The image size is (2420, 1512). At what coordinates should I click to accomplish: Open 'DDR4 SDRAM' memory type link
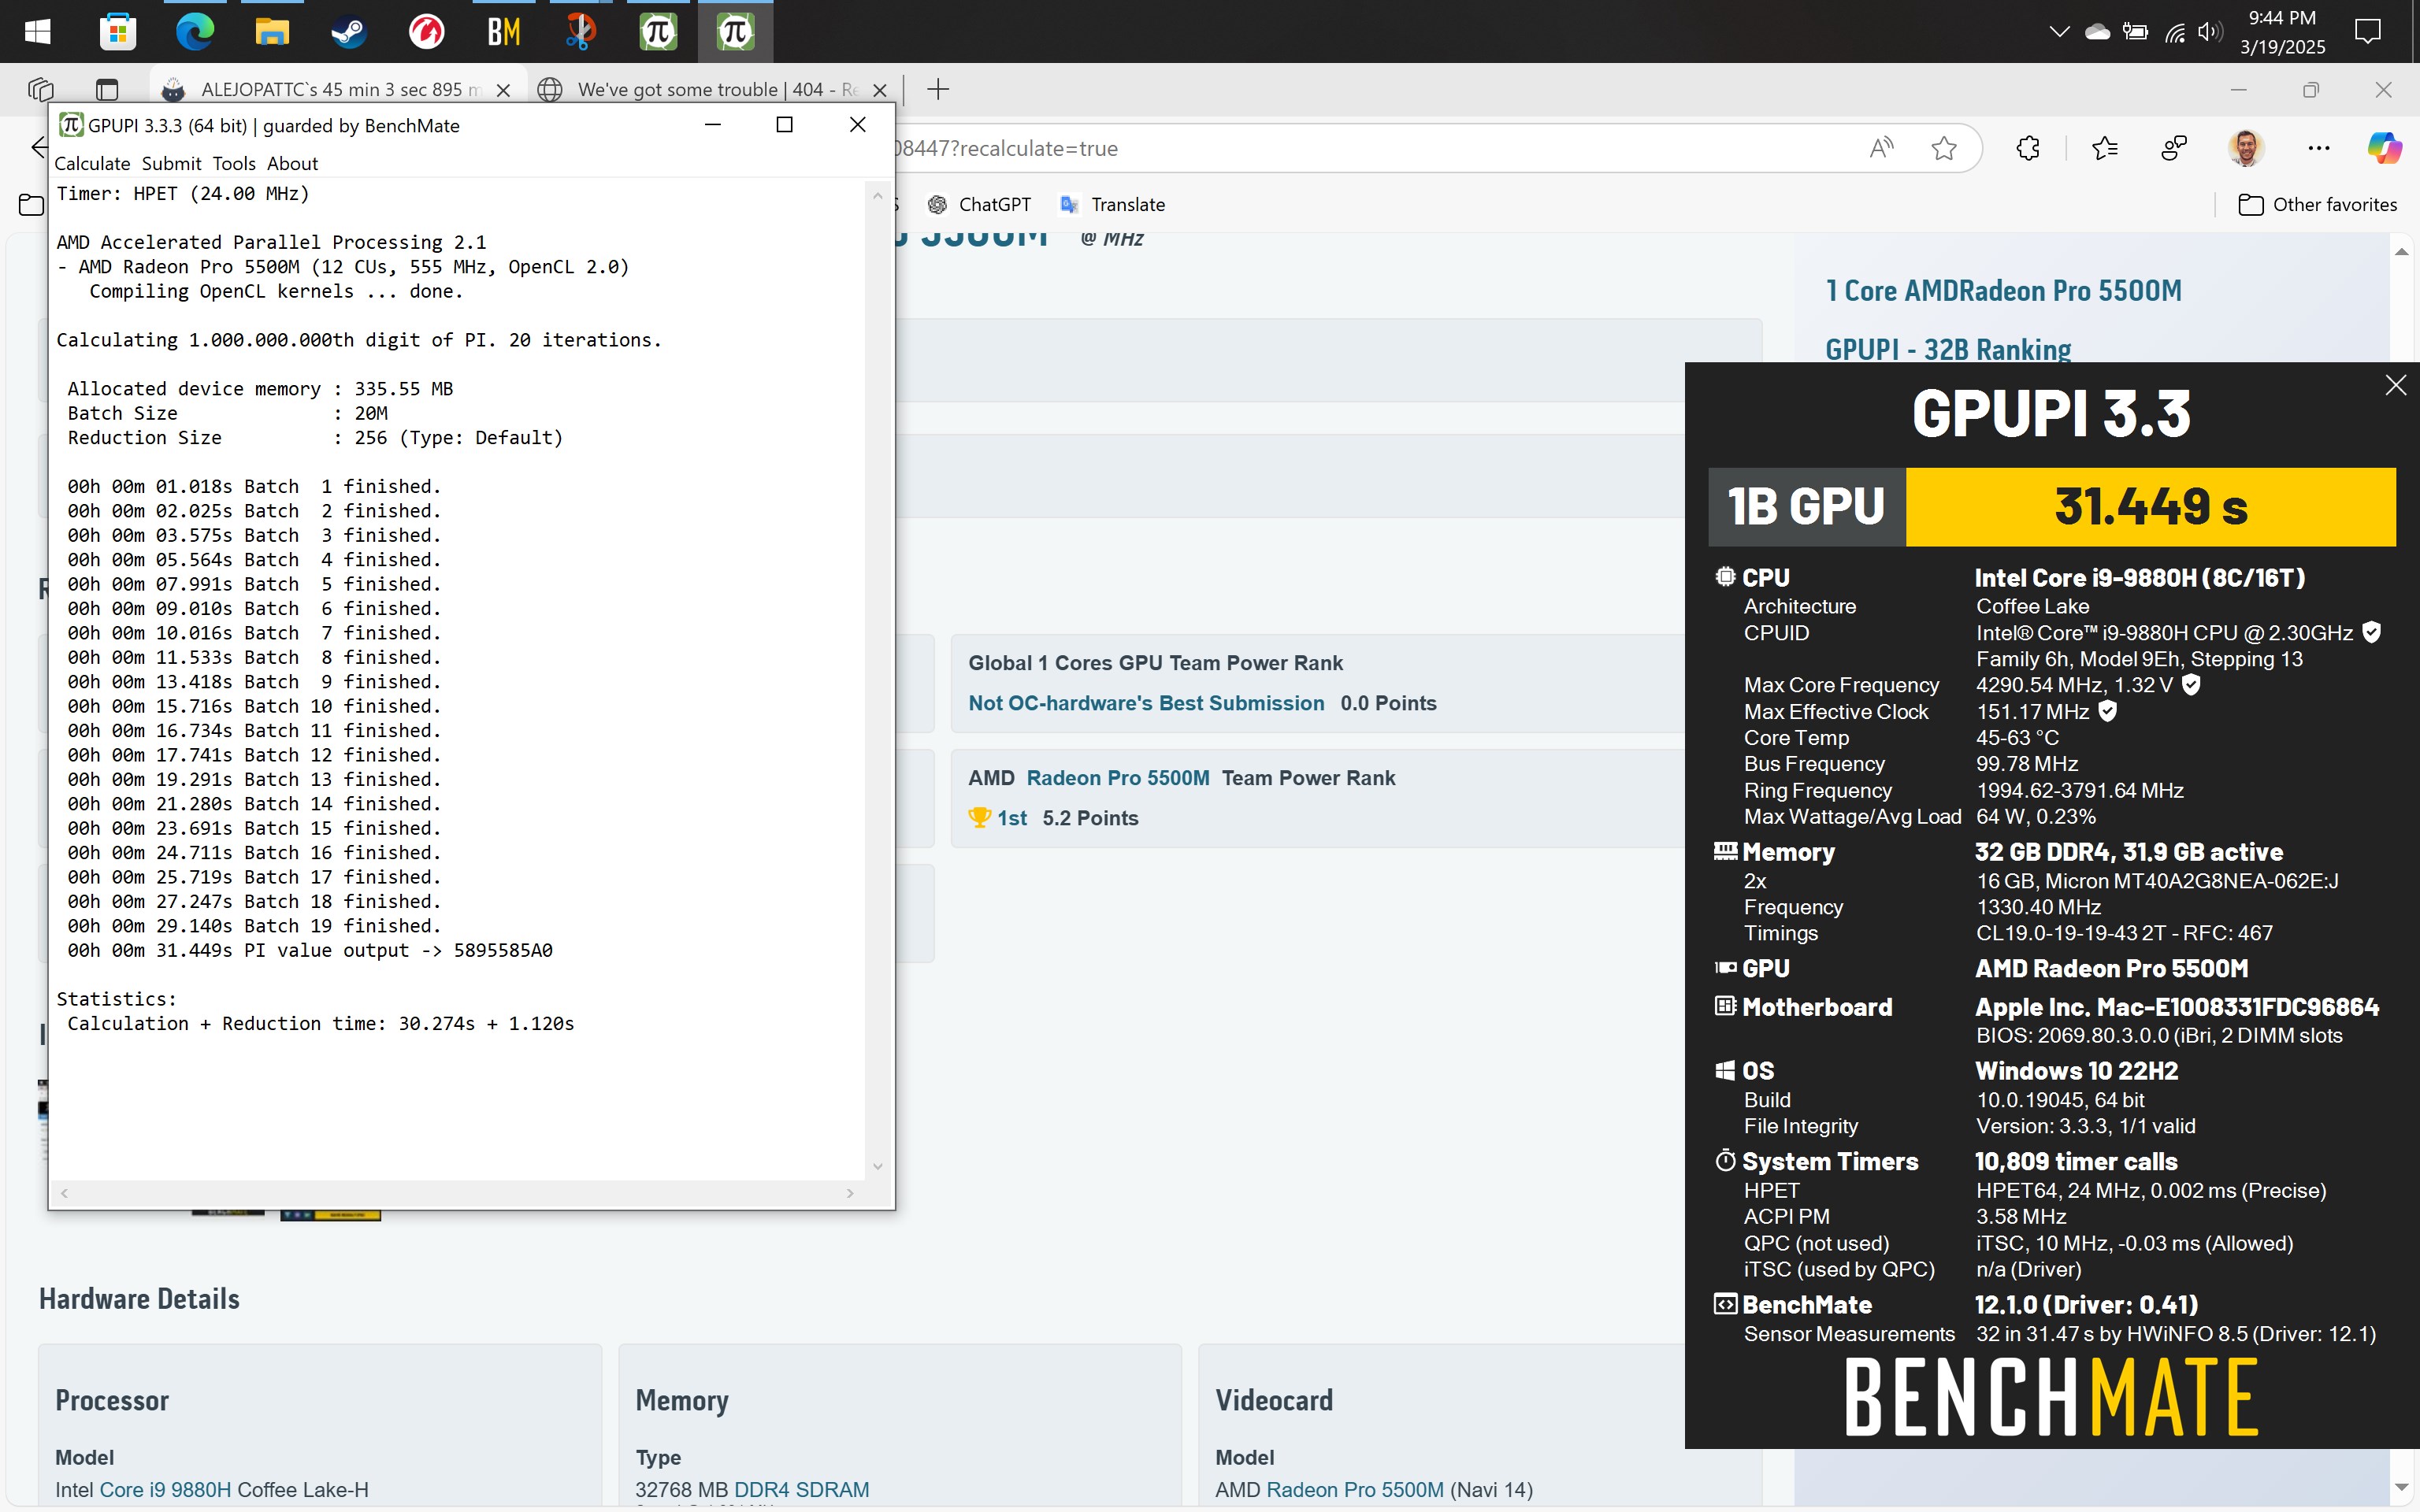pyautogui.click(x=801, y=1489)
